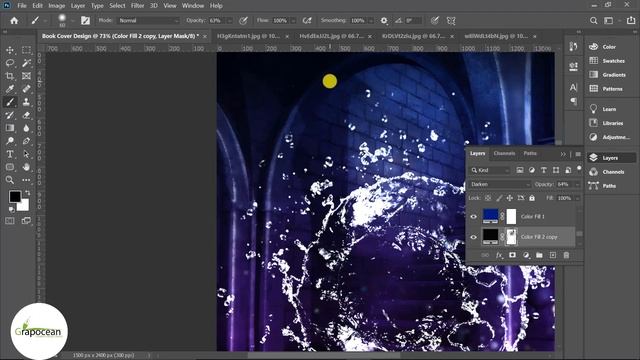Open the File menu
This screenshot has width=640, height=360.
point(22,6)
